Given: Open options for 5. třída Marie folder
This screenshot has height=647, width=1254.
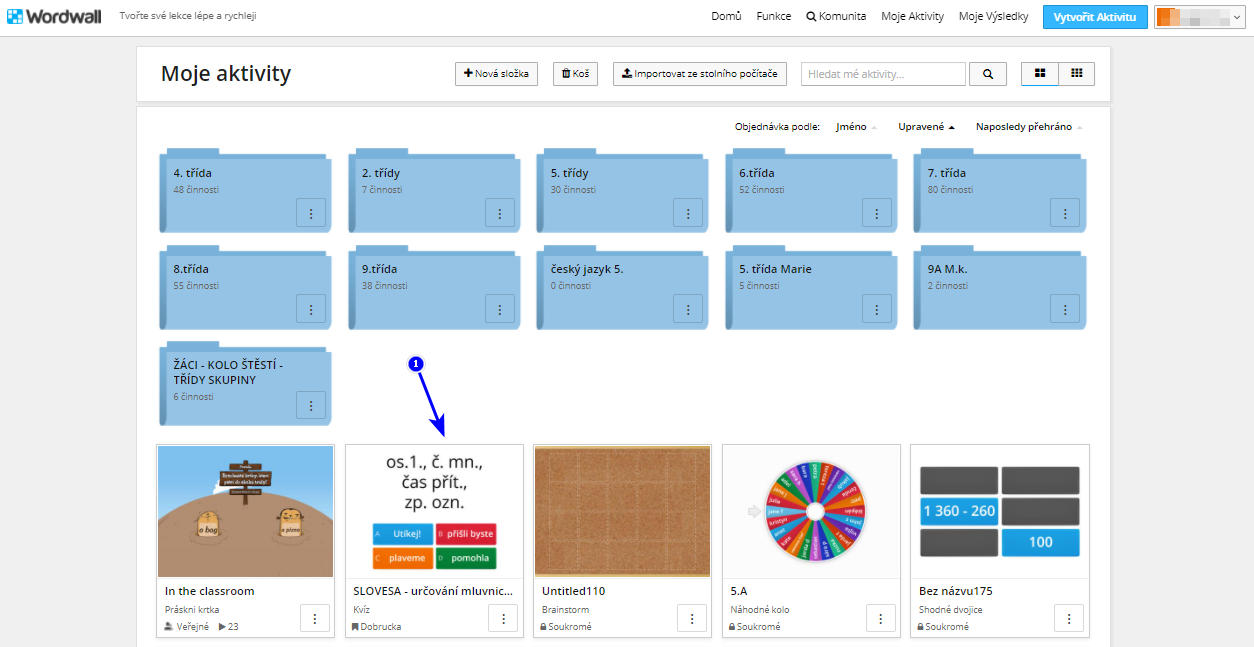Looking at the screenshot, I should click(x=877, y=309).
